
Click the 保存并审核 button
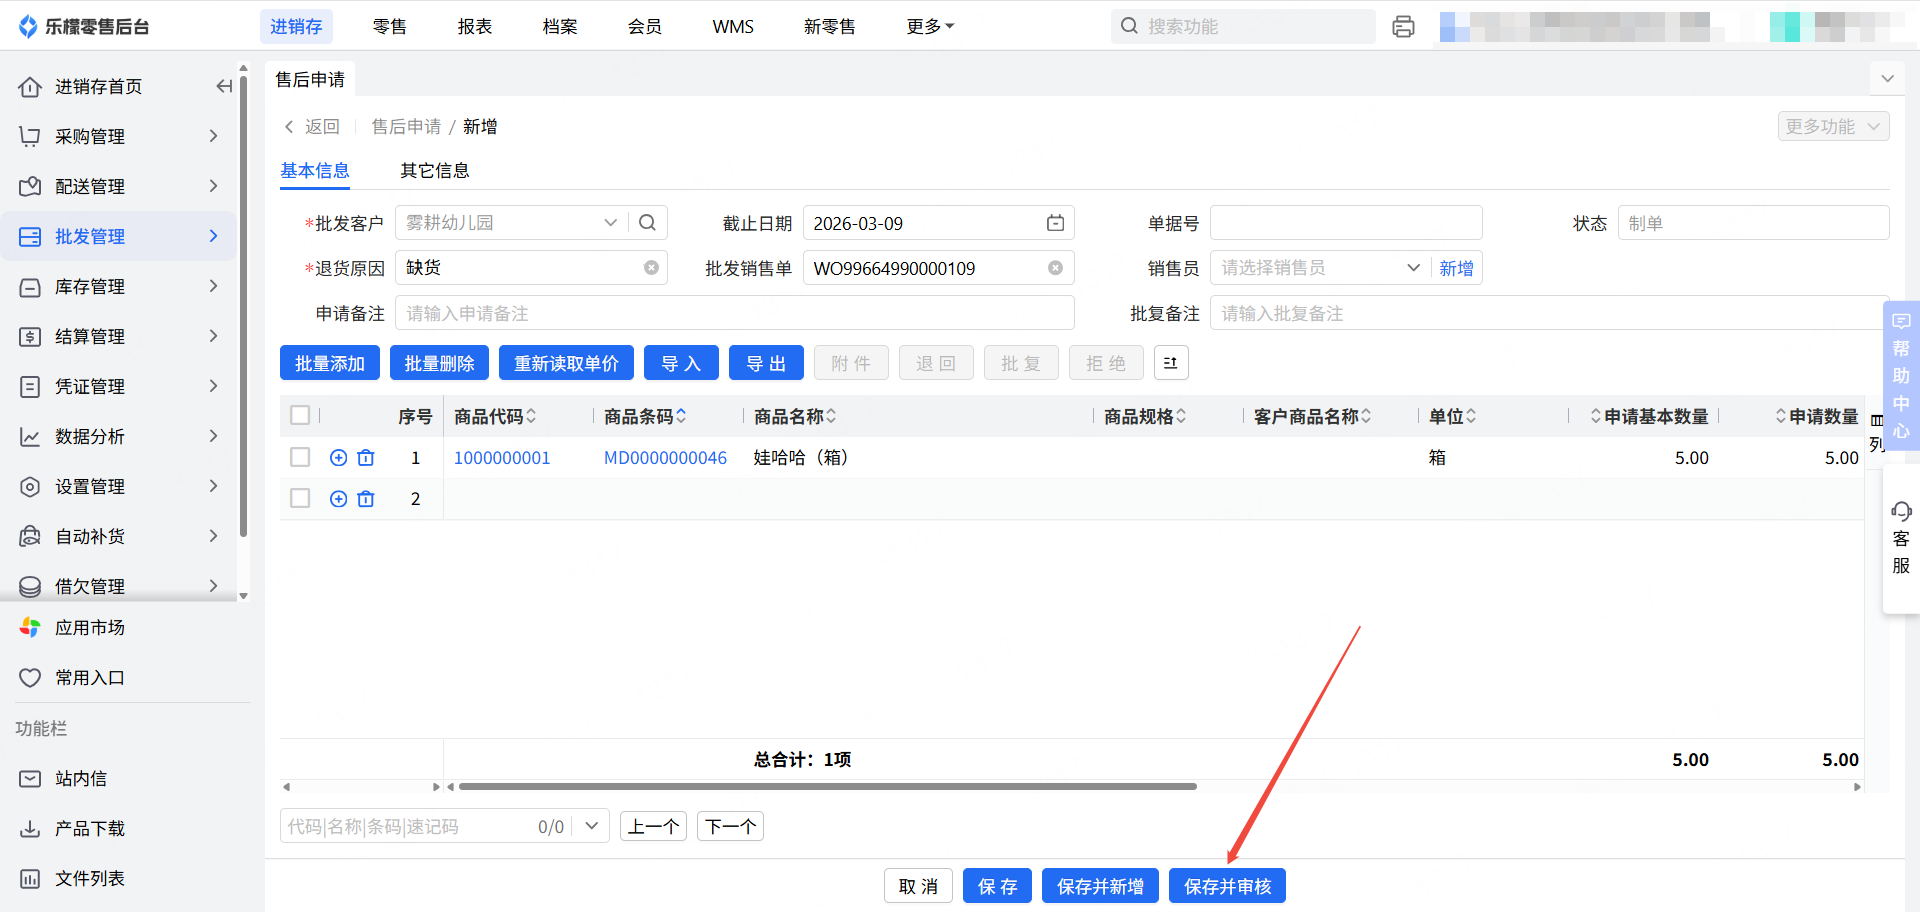pyautogui.click(x=1227, y=886)
